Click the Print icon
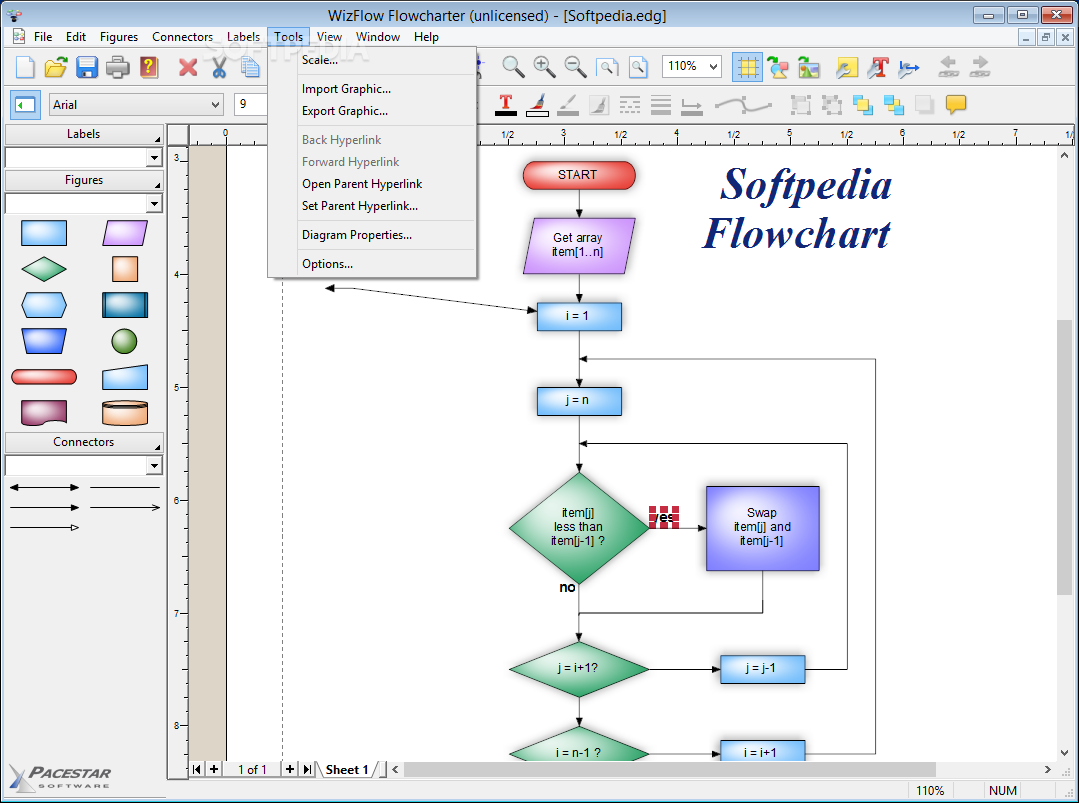Viewport: 1079px width, 803px height. click(118, 67)
